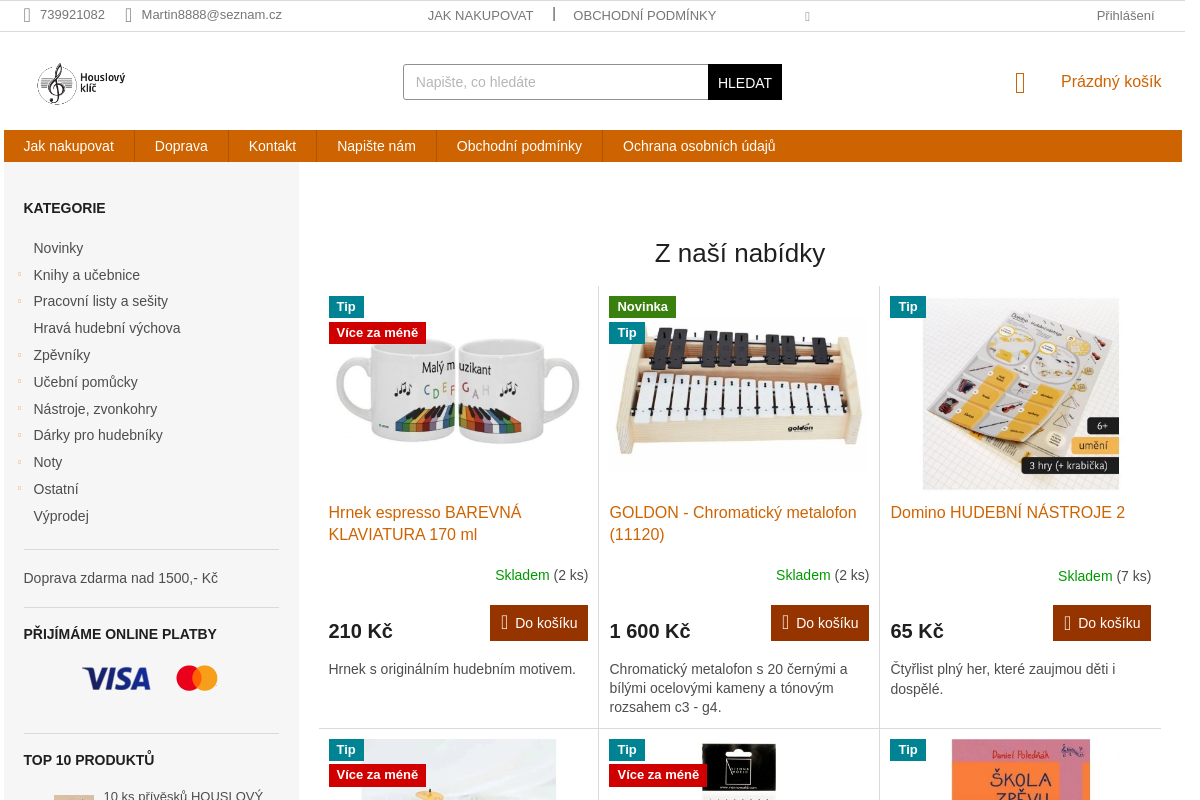
Task: Open the Přihlášení login link
Action: 1125,15
